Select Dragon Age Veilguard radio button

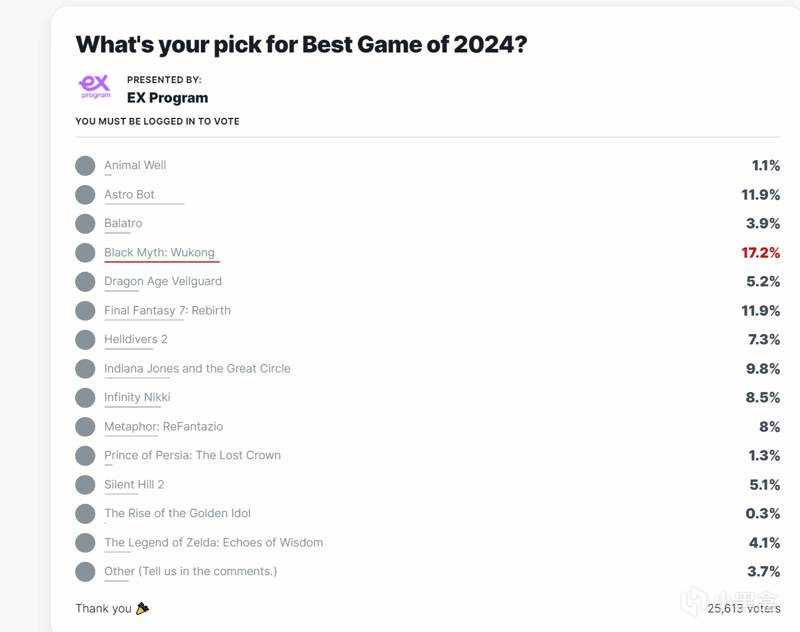(x=85, y=281)
